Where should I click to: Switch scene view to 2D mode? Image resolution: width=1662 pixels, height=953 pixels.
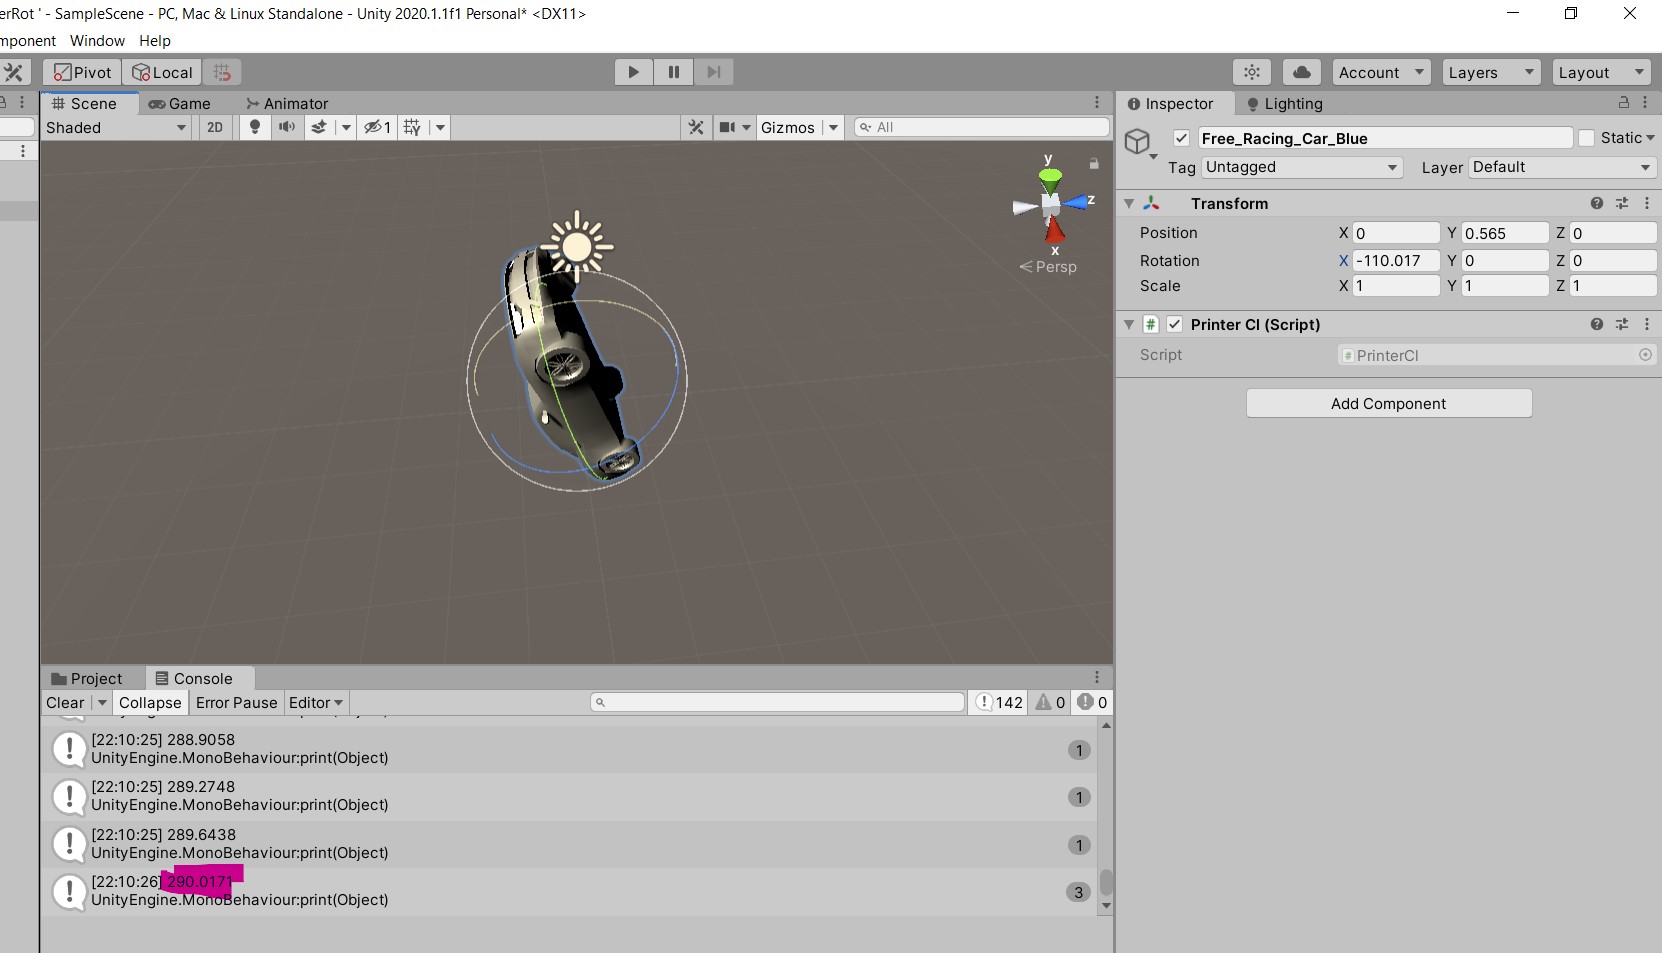tap(214, 127)
